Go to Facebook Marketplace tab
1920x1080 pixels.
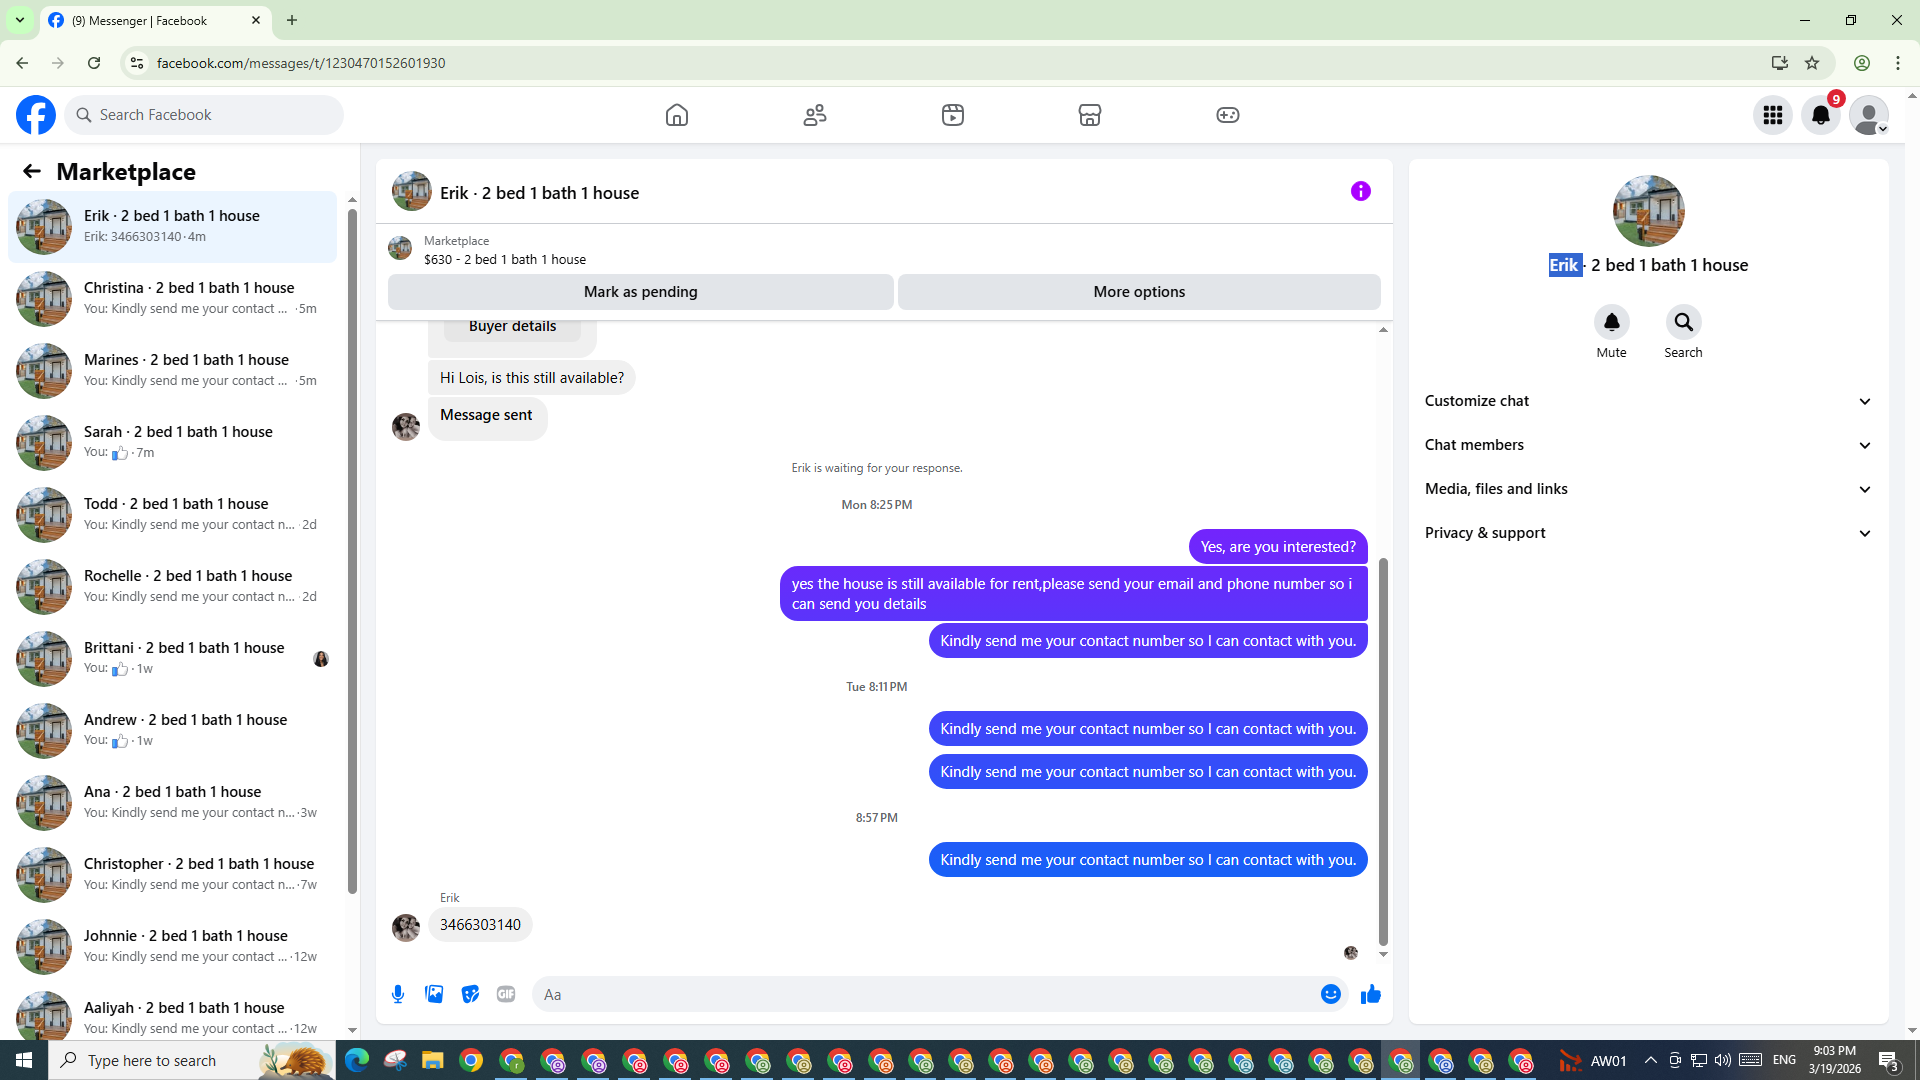(1090, 115)
